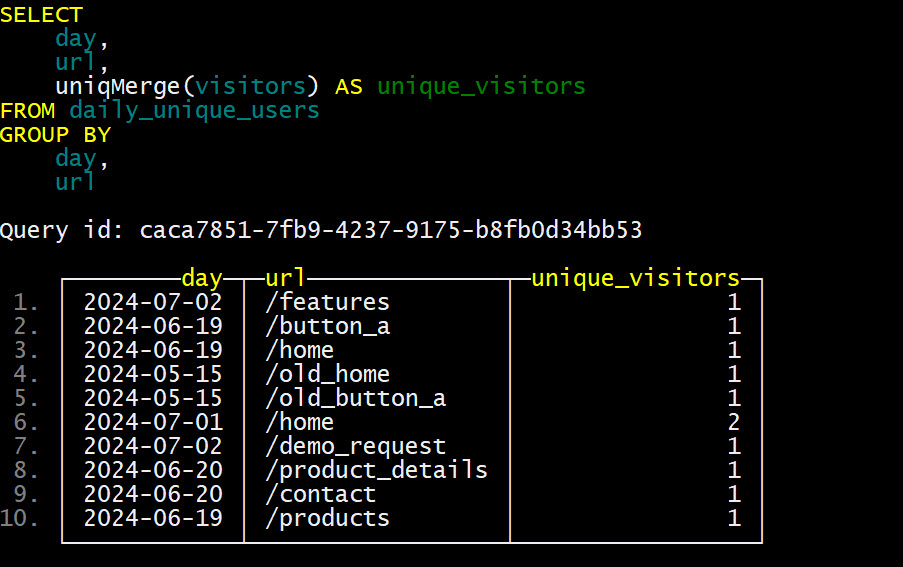
Task: Click the 2024-07-01 date cell
Action: pyautogui.click(x=152, y=422)
